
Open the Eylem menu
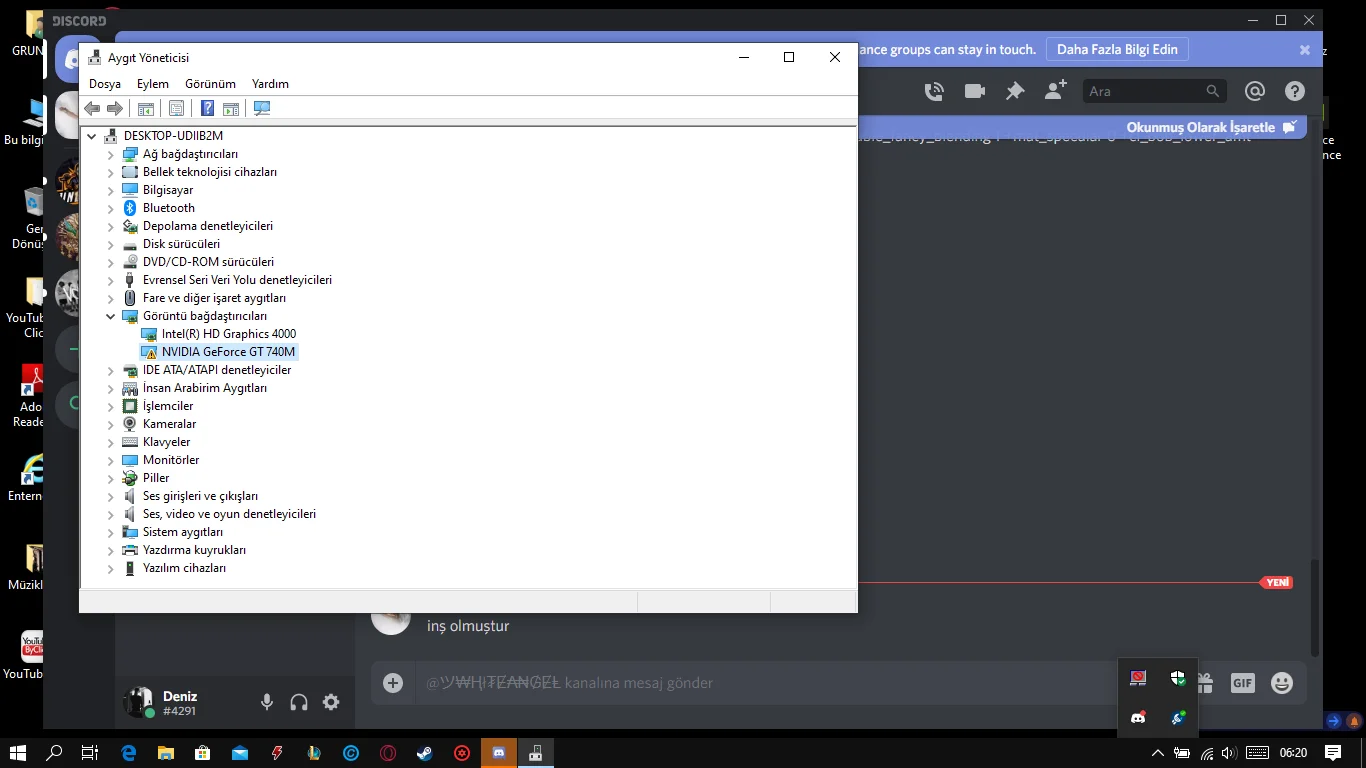tap(153, 84)
